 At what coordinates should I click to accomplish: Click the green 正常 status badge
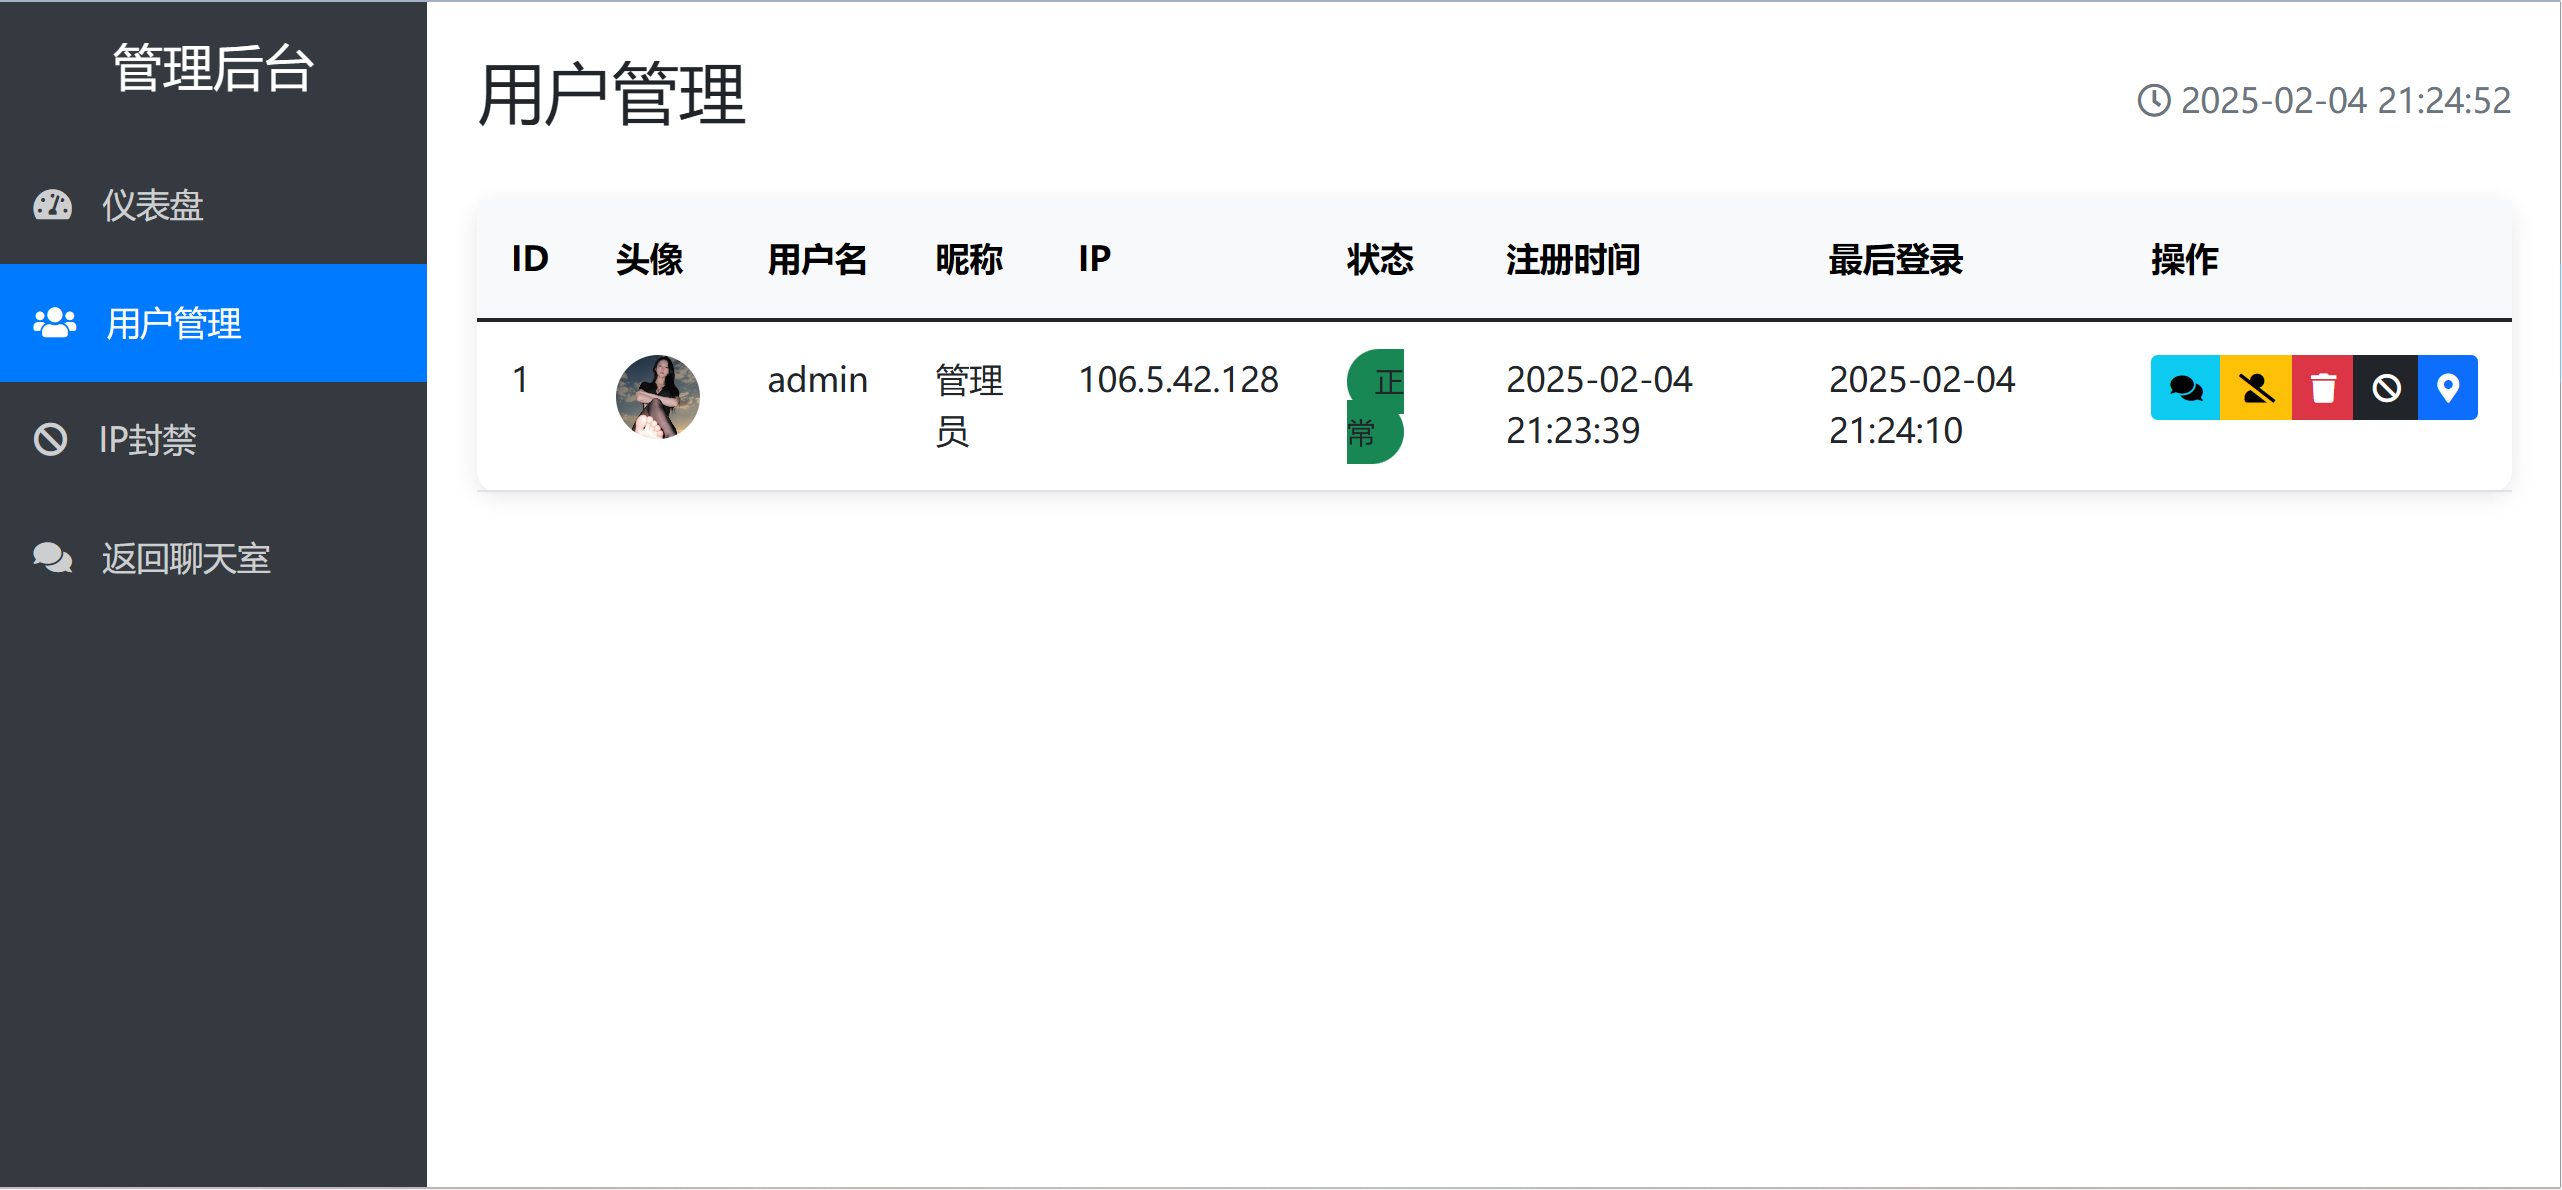click(1375, 406)
